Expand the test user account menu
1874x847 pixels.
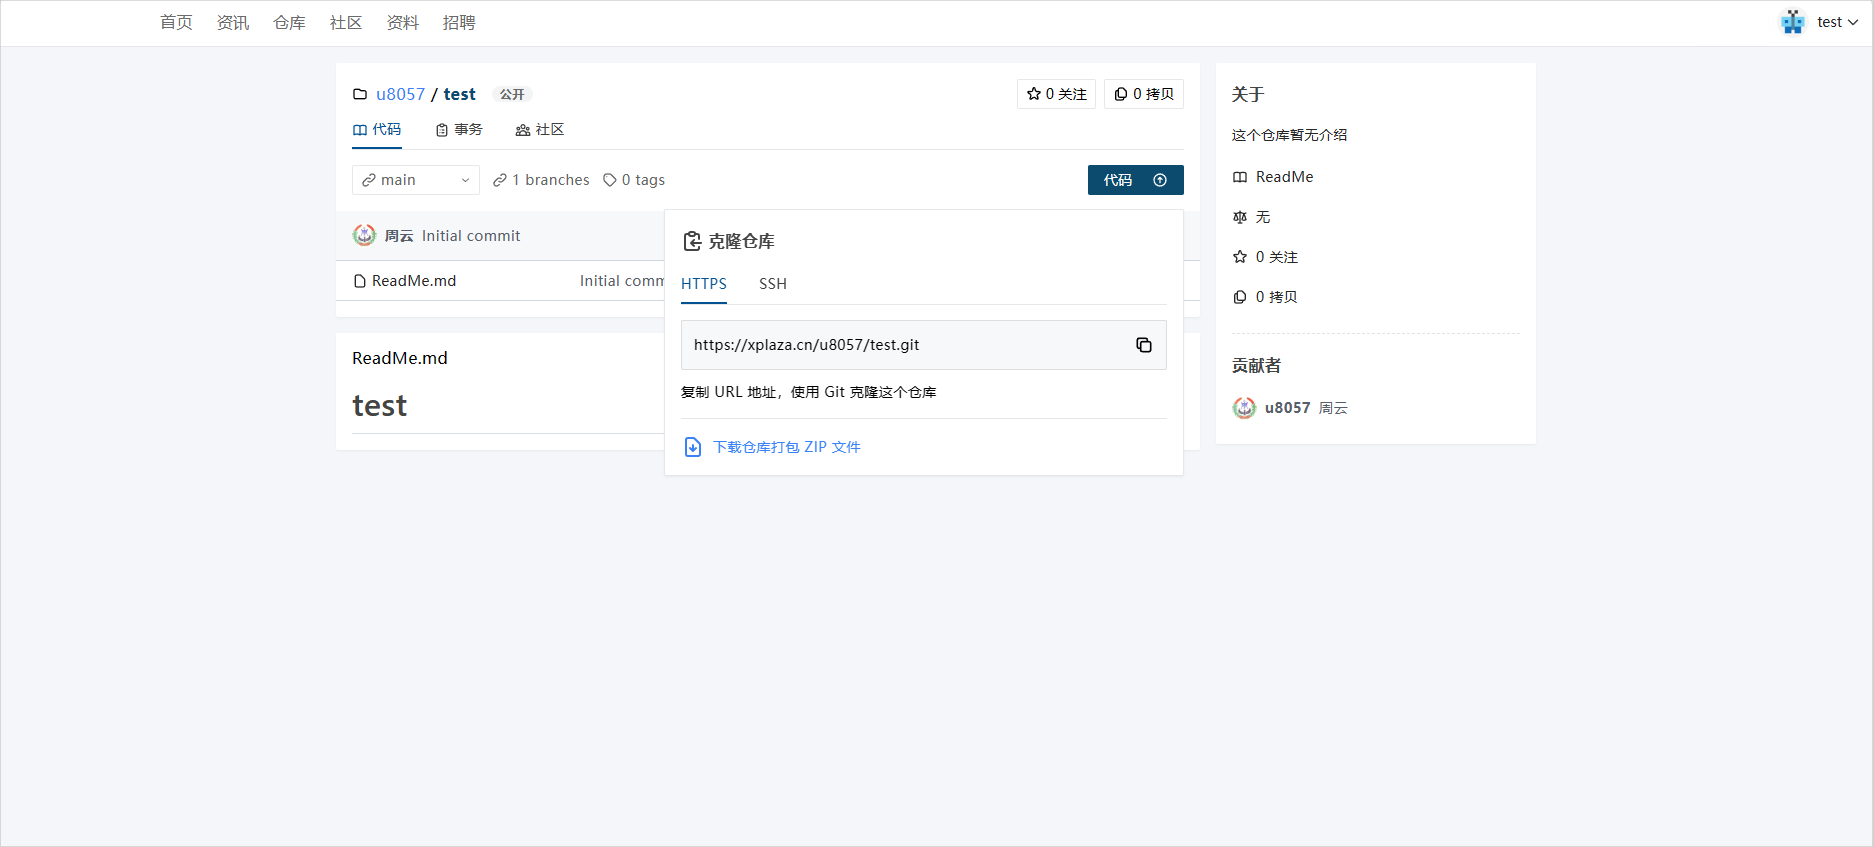point(1837,22)
